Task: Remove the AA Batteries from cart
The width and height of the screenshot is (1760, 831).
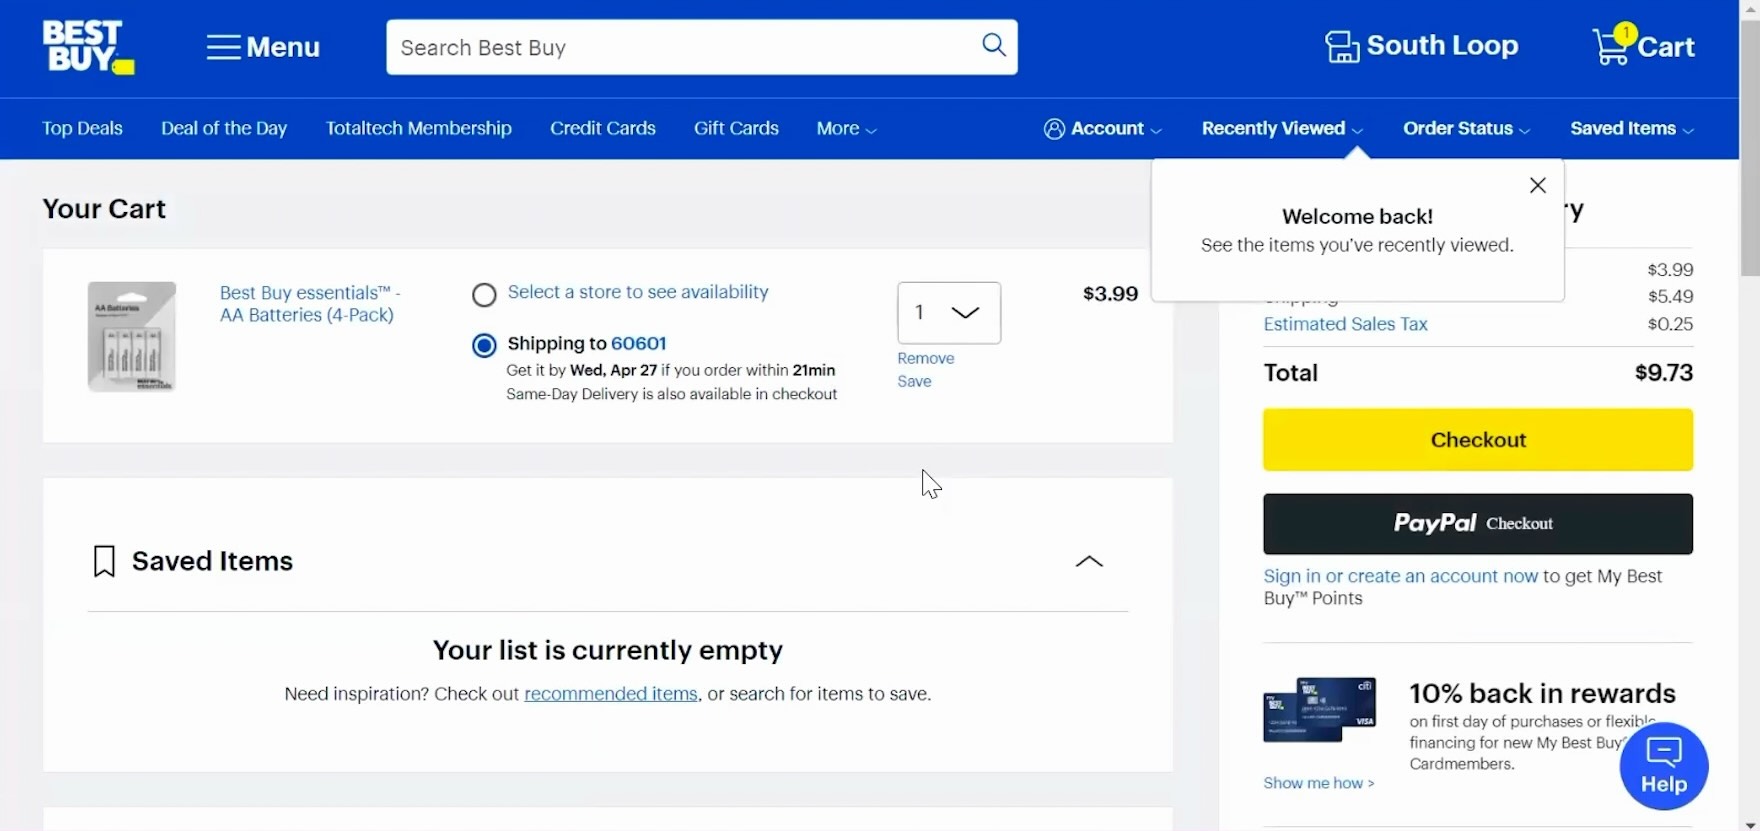Action: (925, 358)
